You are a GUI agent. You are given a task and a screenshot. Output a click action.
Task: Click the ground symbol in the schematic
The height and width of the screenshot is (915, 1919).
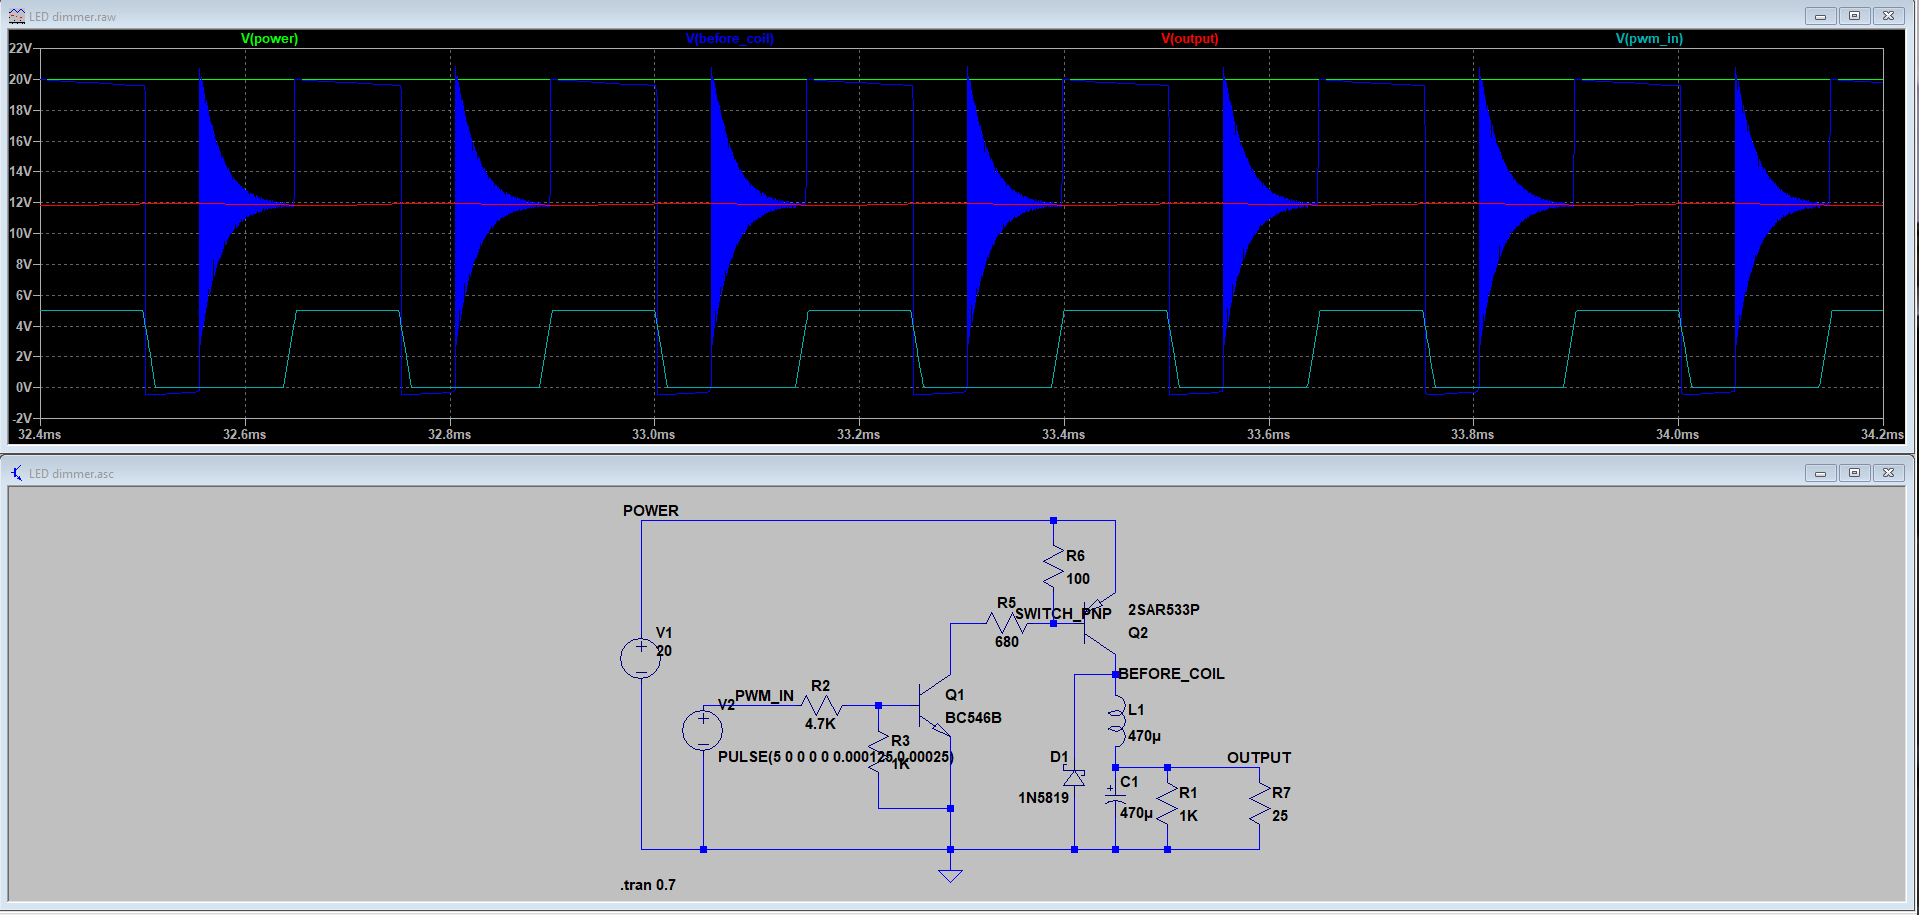click(950, 874)
